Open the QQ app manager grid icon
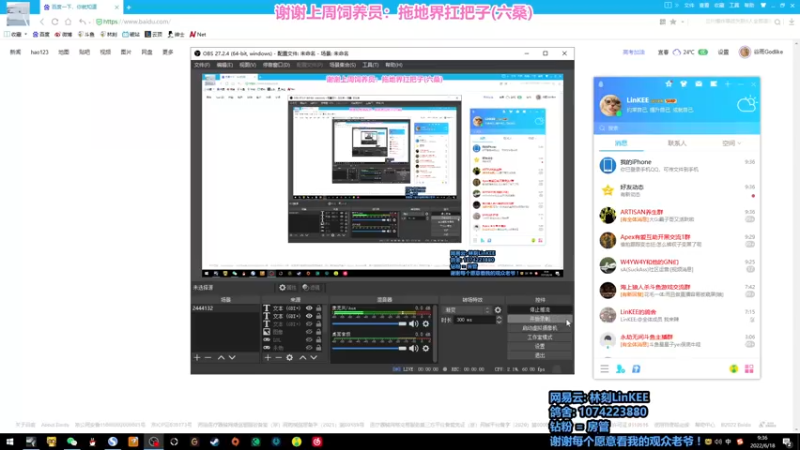Screen dimensions: 800x450 749,368
